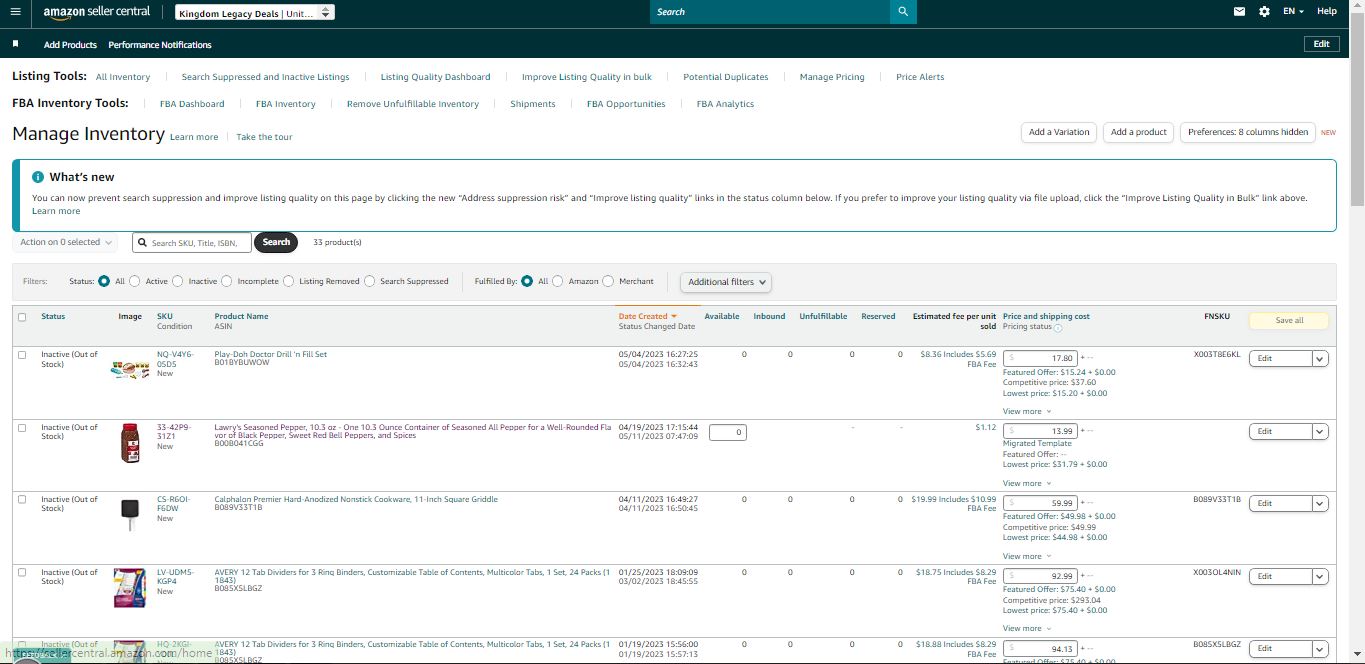
Task: Toggle the select-all rows checkbox
Action: 22,317
